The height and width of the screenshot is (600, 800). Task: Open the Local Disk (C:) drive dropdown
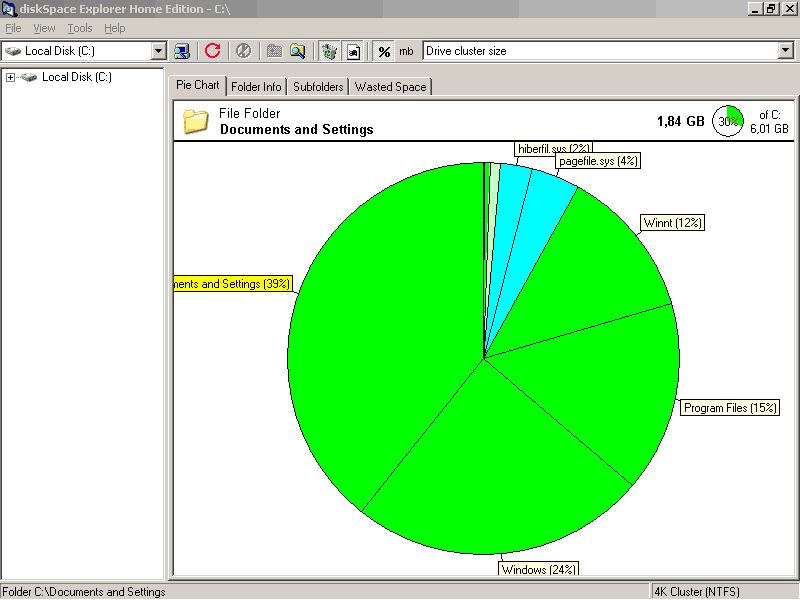(158, 51)
